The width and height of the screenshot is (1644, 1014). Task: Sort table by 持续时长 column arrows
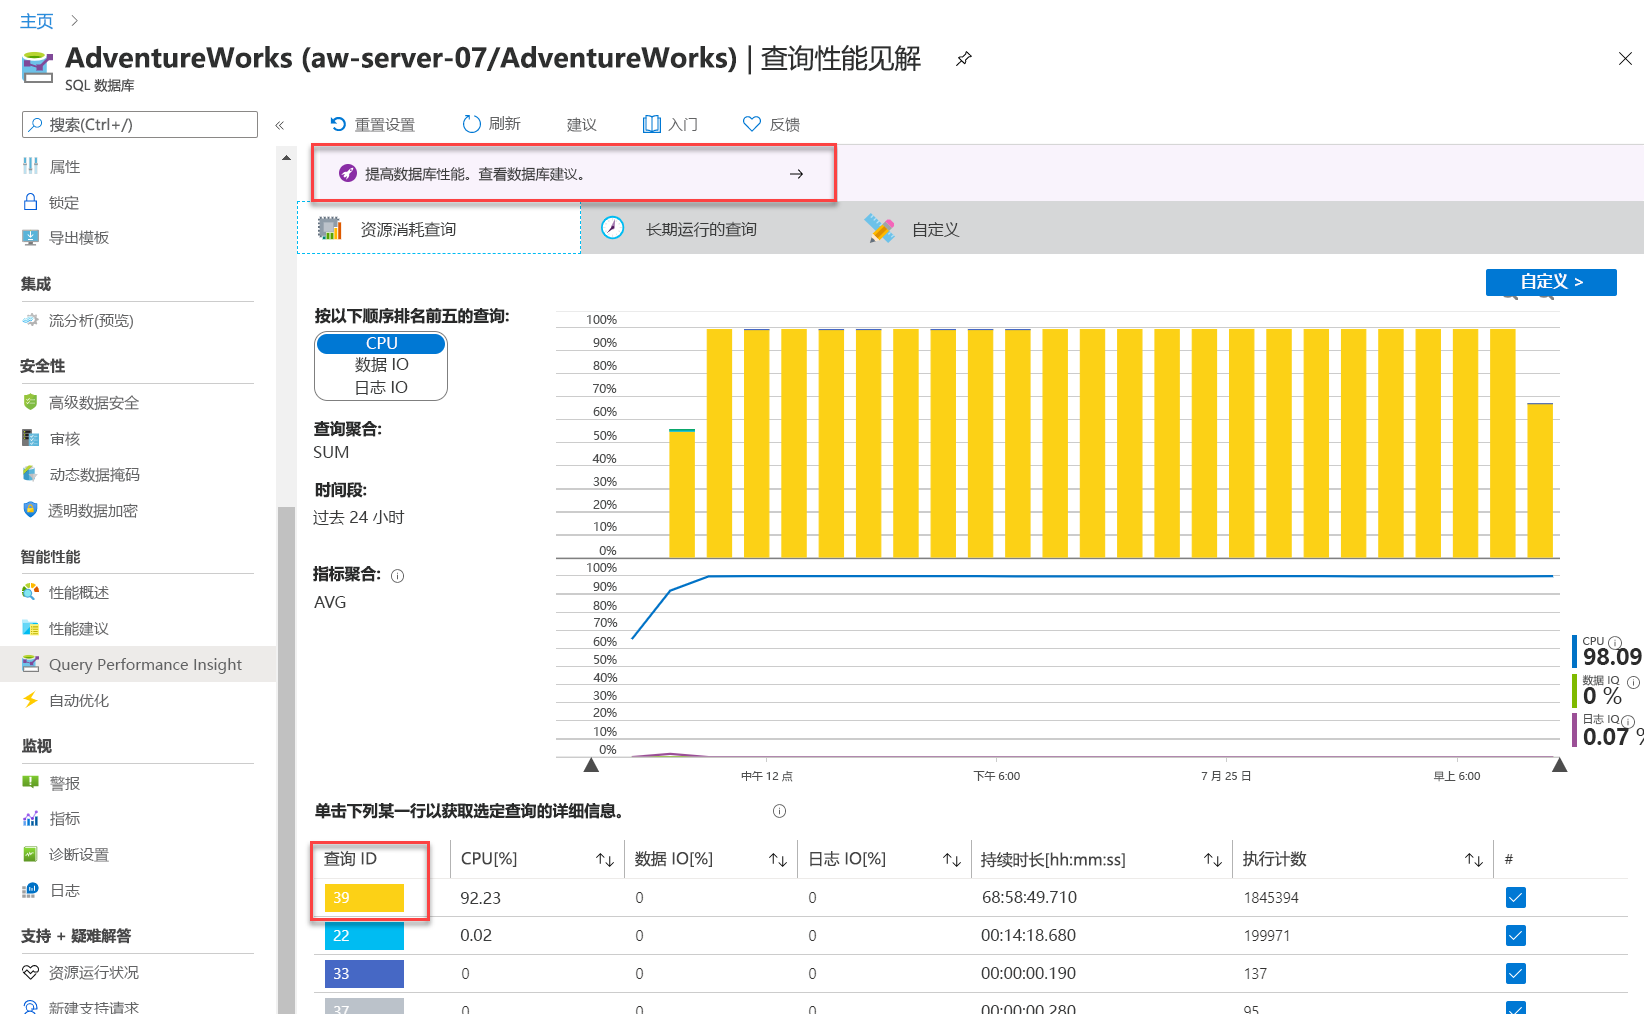pos(1213,860)
